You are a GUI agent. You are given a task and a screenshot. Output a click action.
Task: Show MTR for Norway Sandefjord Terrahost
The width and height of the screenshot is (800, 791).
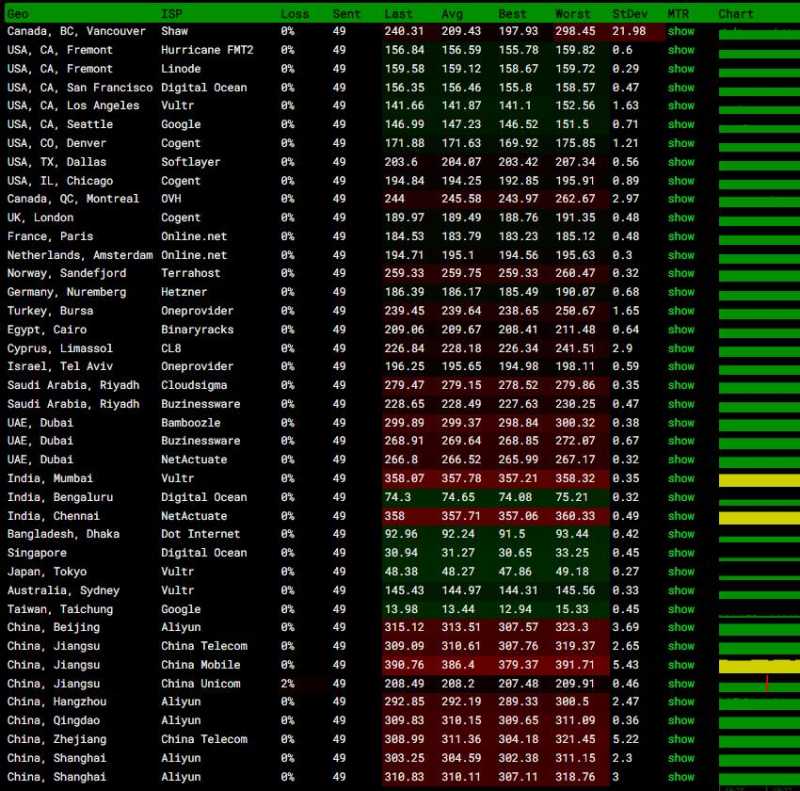(x=681, y=274)
